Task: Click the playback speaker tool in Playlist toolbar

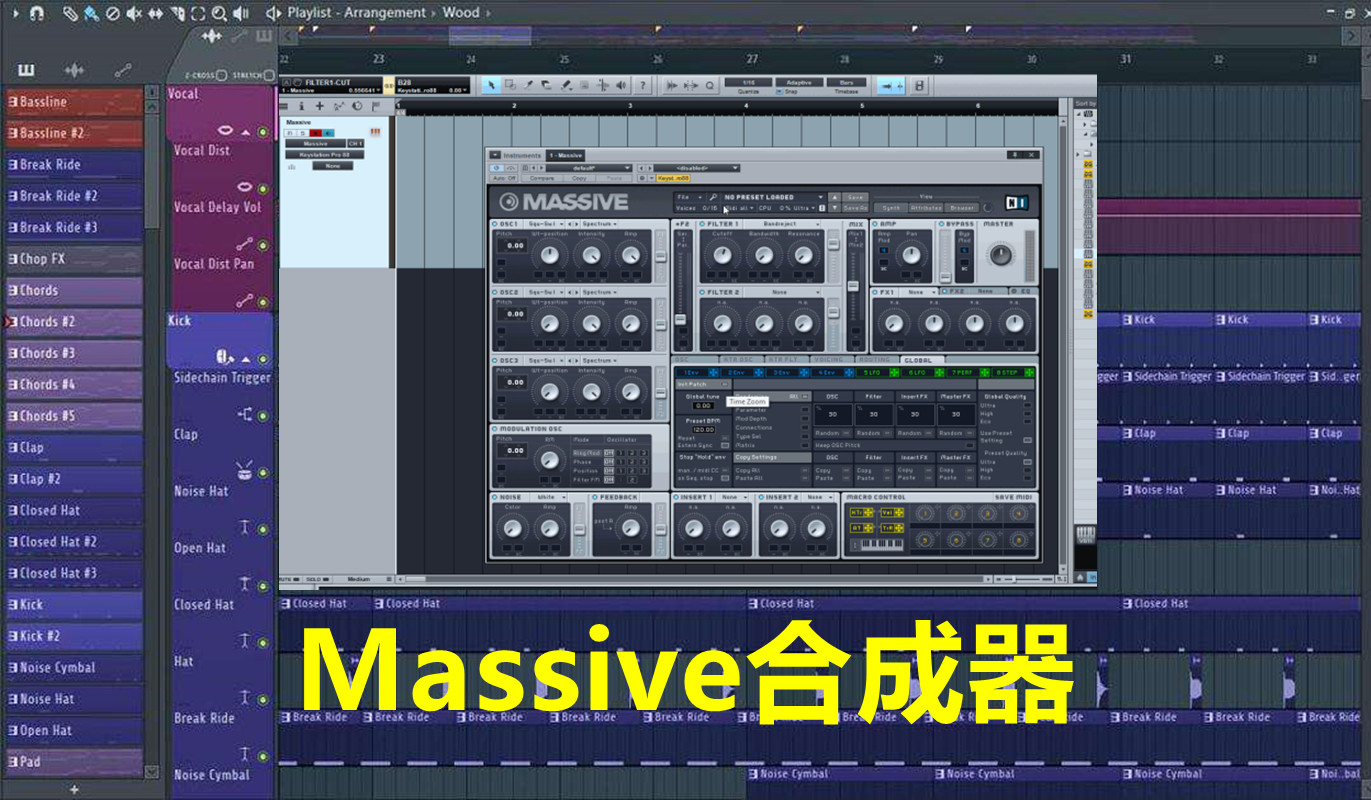Action: click(x=241, y=14)
